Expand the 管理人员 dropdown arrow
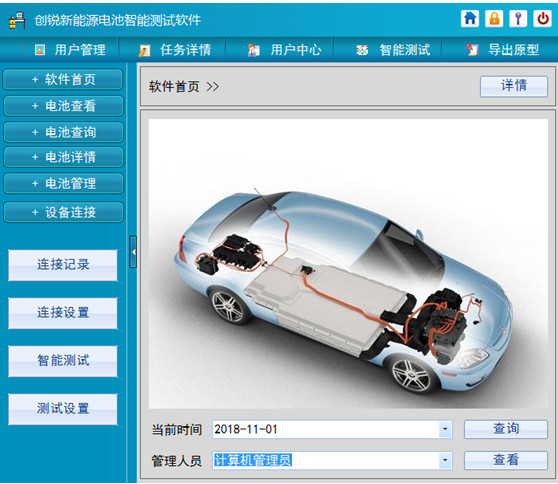This screenshot has width=558, height=484. 445,460
